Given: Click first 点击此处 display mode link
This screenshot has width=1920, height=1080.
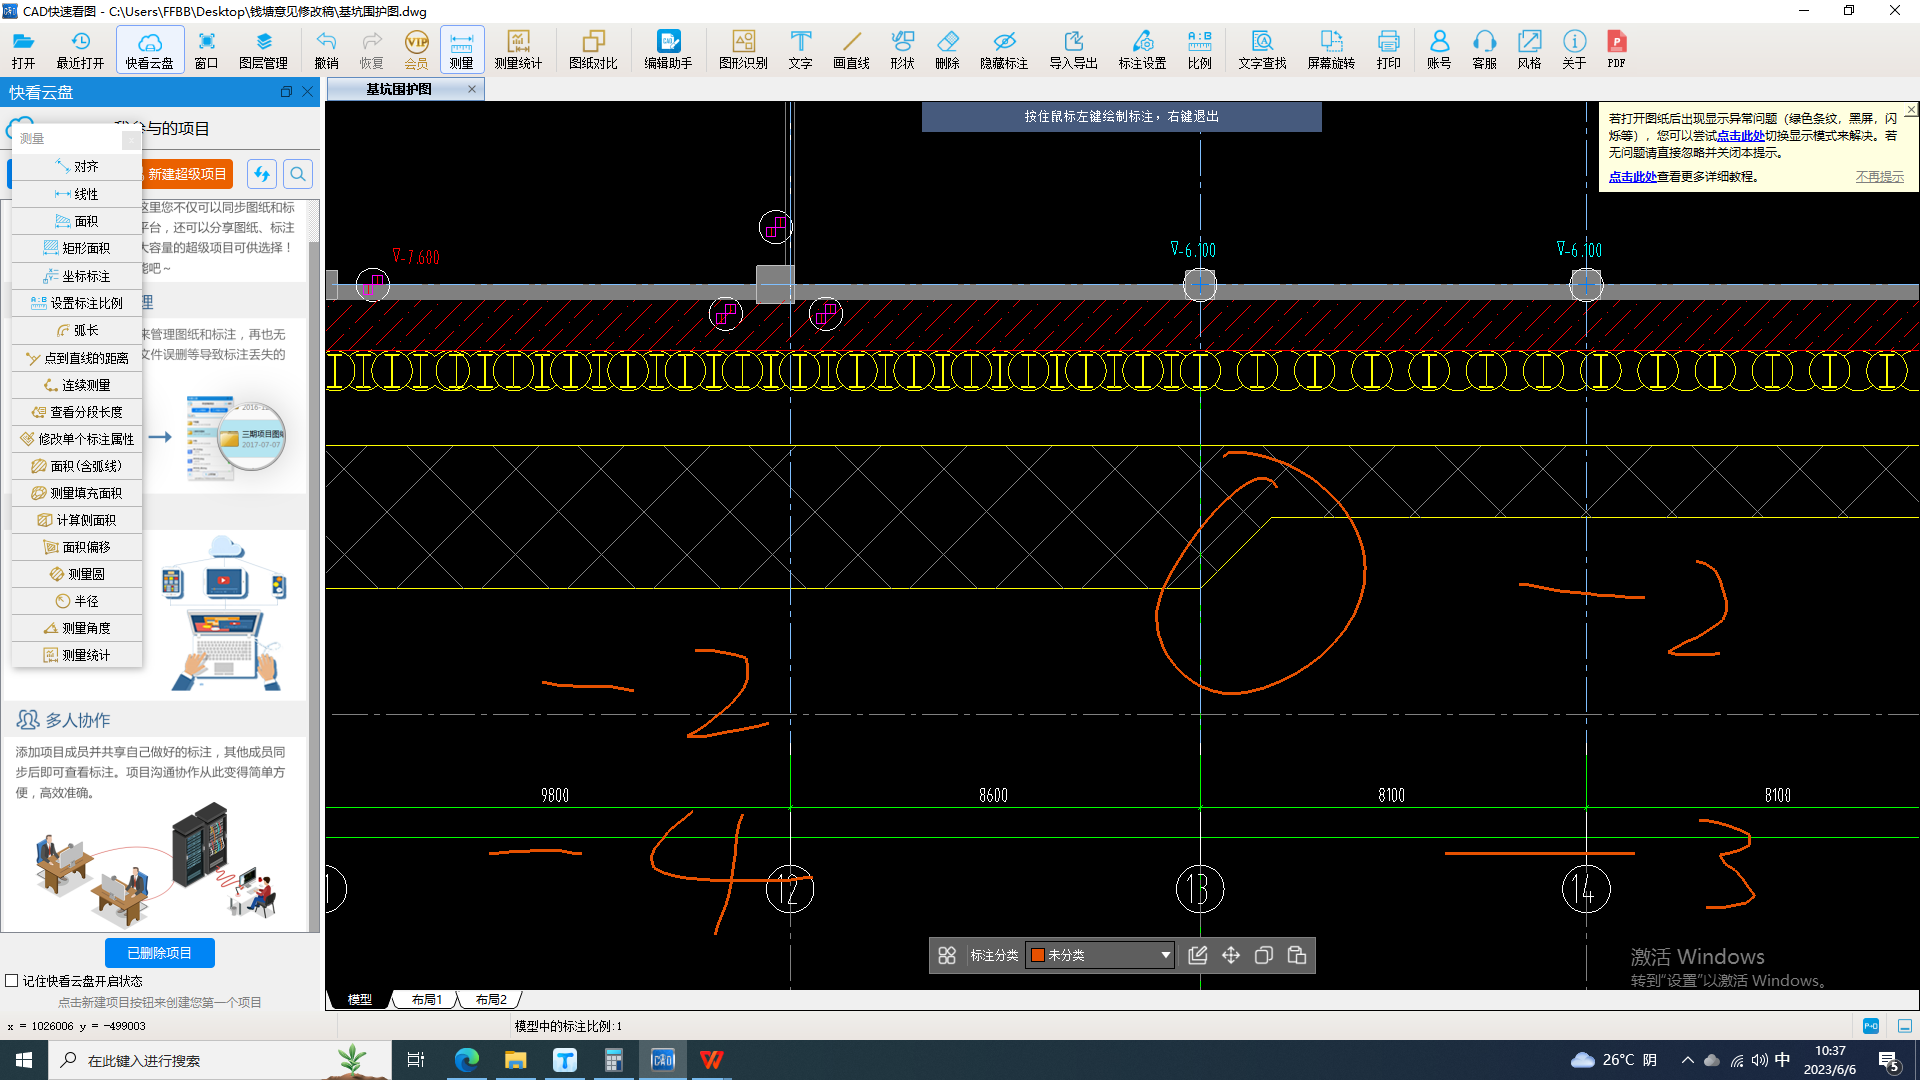Looking at the screenshot, I should [1741, 135].
